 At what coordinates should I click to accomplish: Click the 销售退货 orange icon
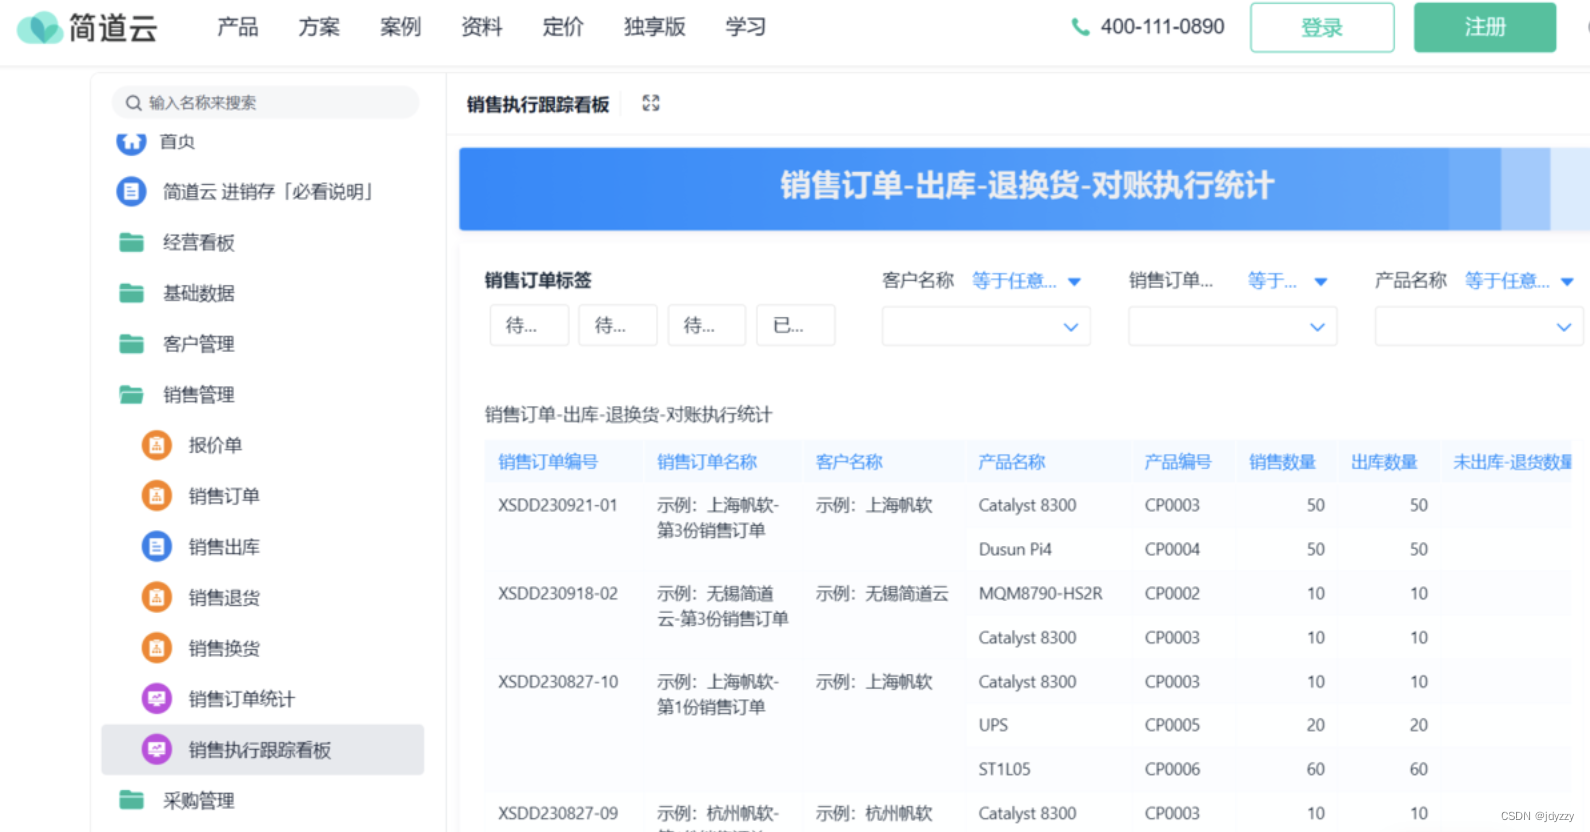coord(156,598)
